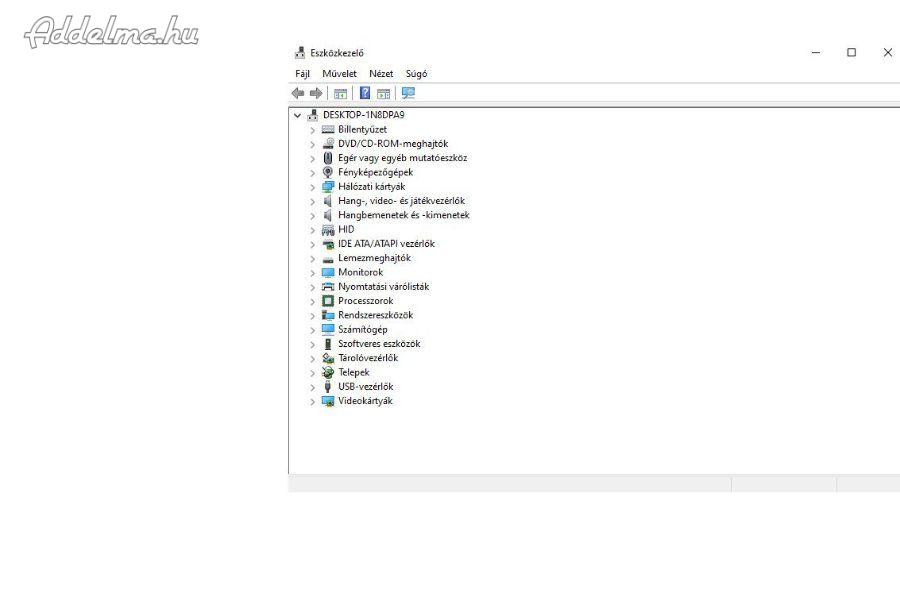The image size is (900, 597).
Task: Click the Processzorok chip icon
Action: pyautogui.click(x=328, y=301)
